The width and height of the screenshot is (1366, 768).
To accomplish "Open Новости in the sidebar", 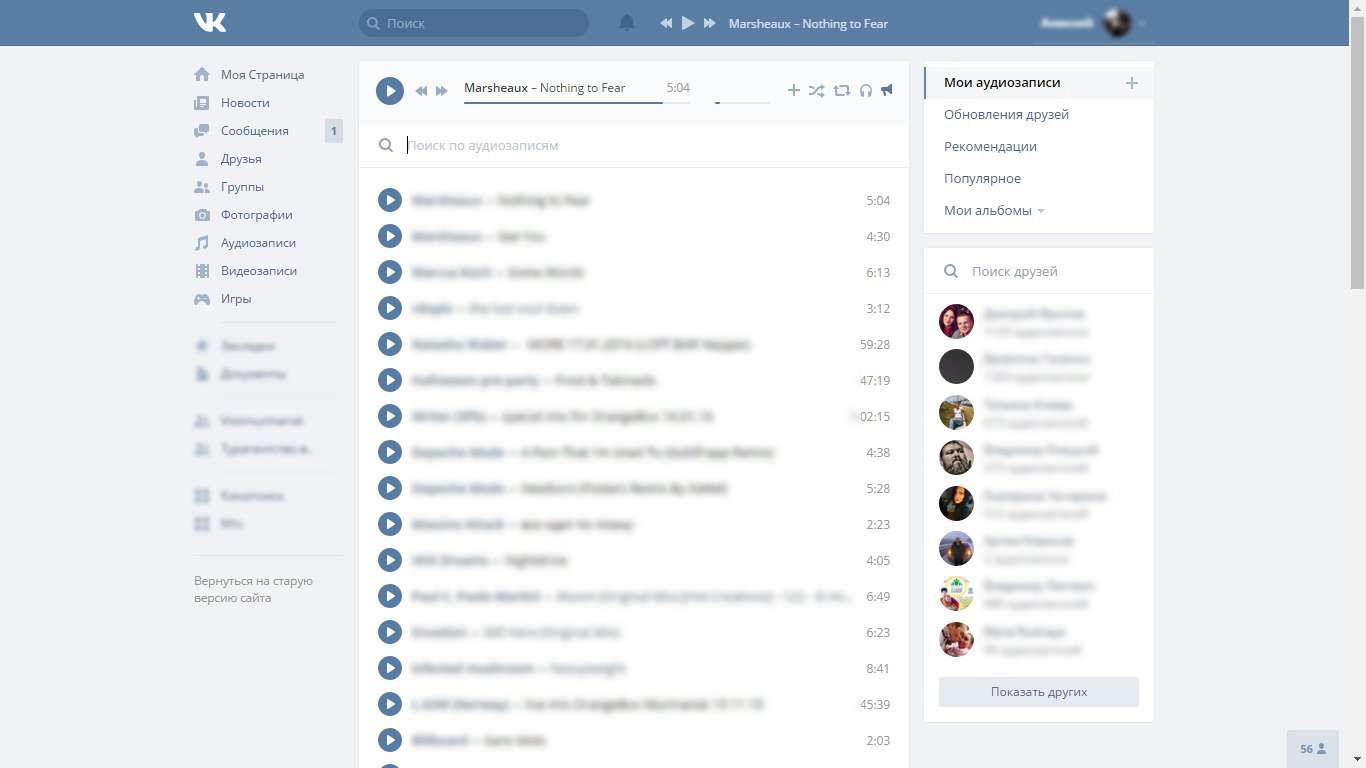I will [245, 103].
